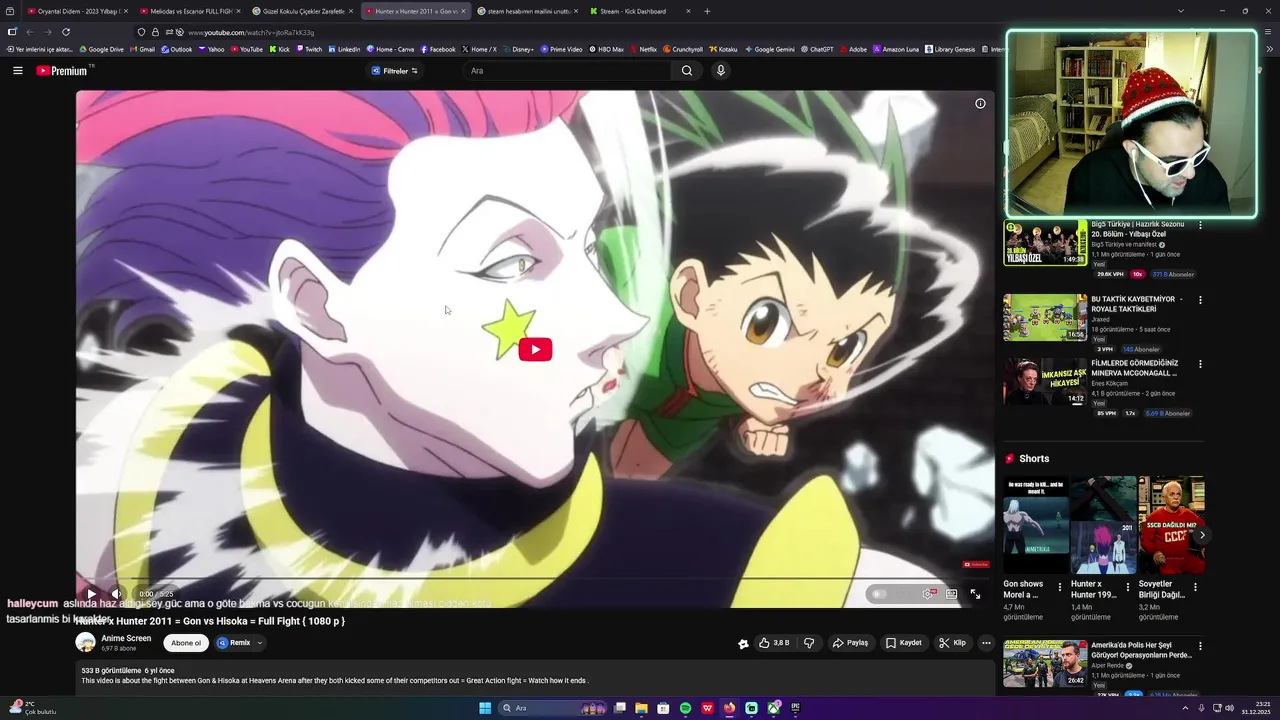Expand the video description box
This screenshot has width=1280, height=720.
[x=535, y=676]
